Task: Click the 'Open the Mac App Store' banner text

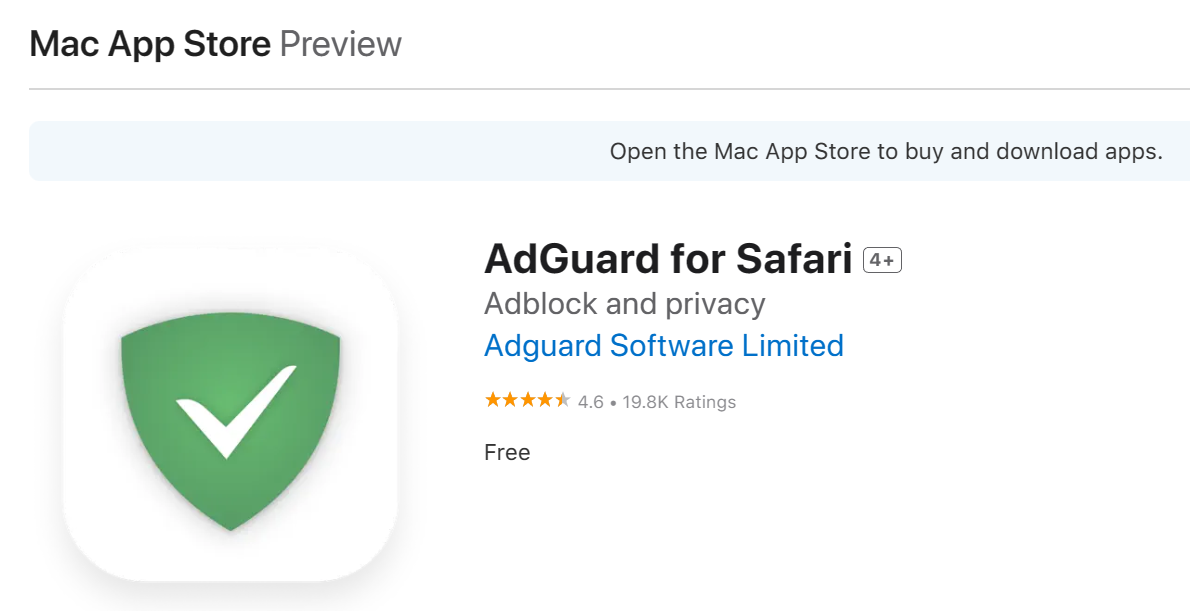Action: (885, 152)
